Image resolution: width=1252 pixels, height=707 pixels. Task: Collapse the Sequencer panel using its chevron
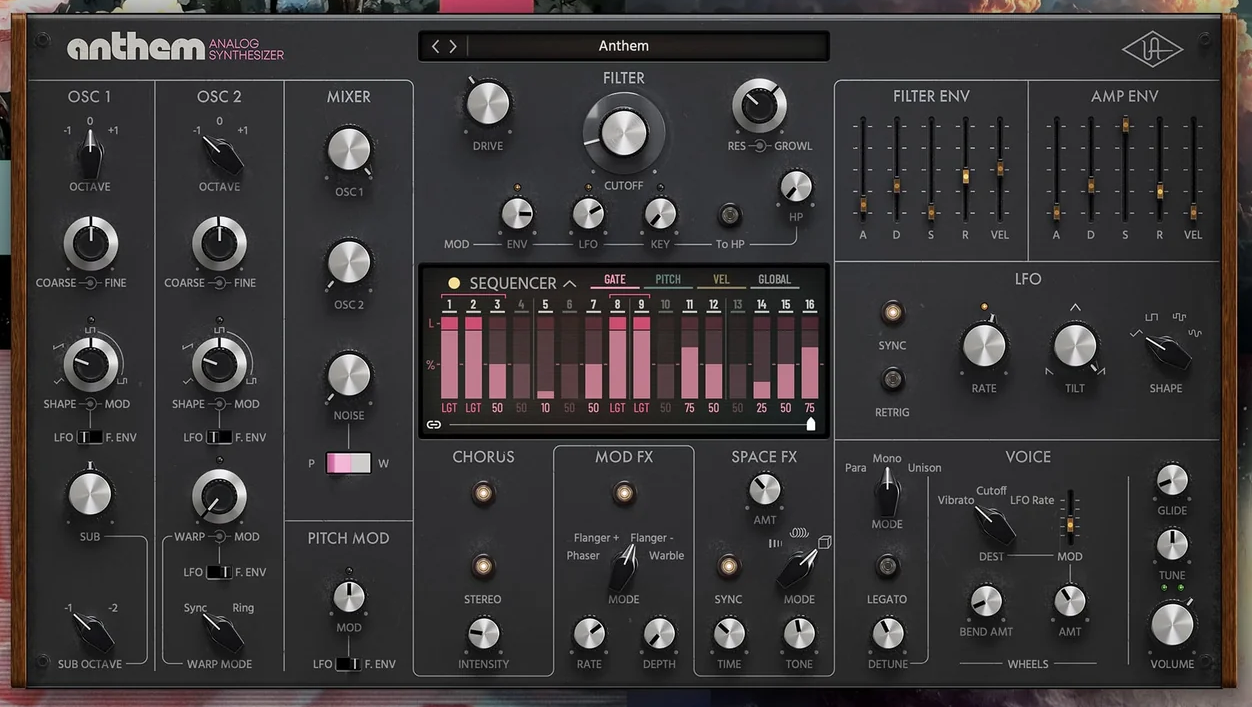(569, 283)
